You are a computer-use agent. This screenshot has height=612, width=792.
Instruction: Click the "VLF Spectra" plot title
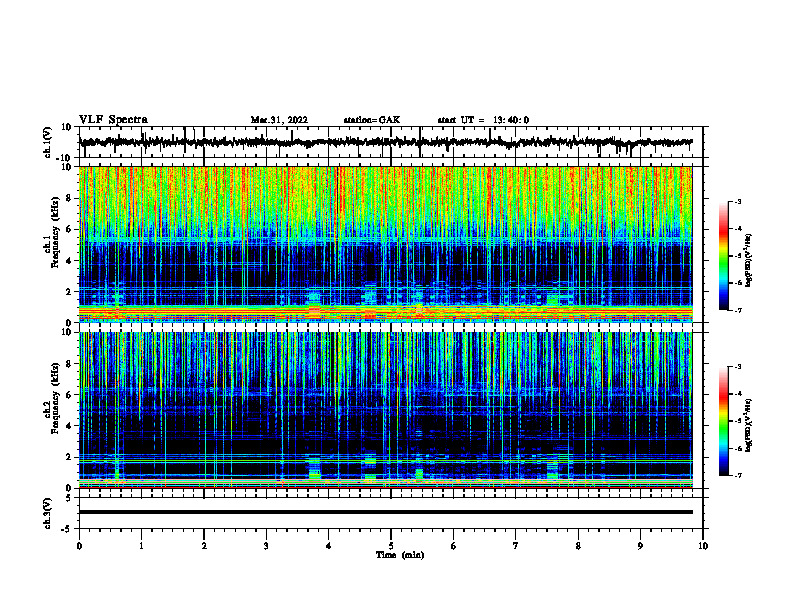(113, 120)
